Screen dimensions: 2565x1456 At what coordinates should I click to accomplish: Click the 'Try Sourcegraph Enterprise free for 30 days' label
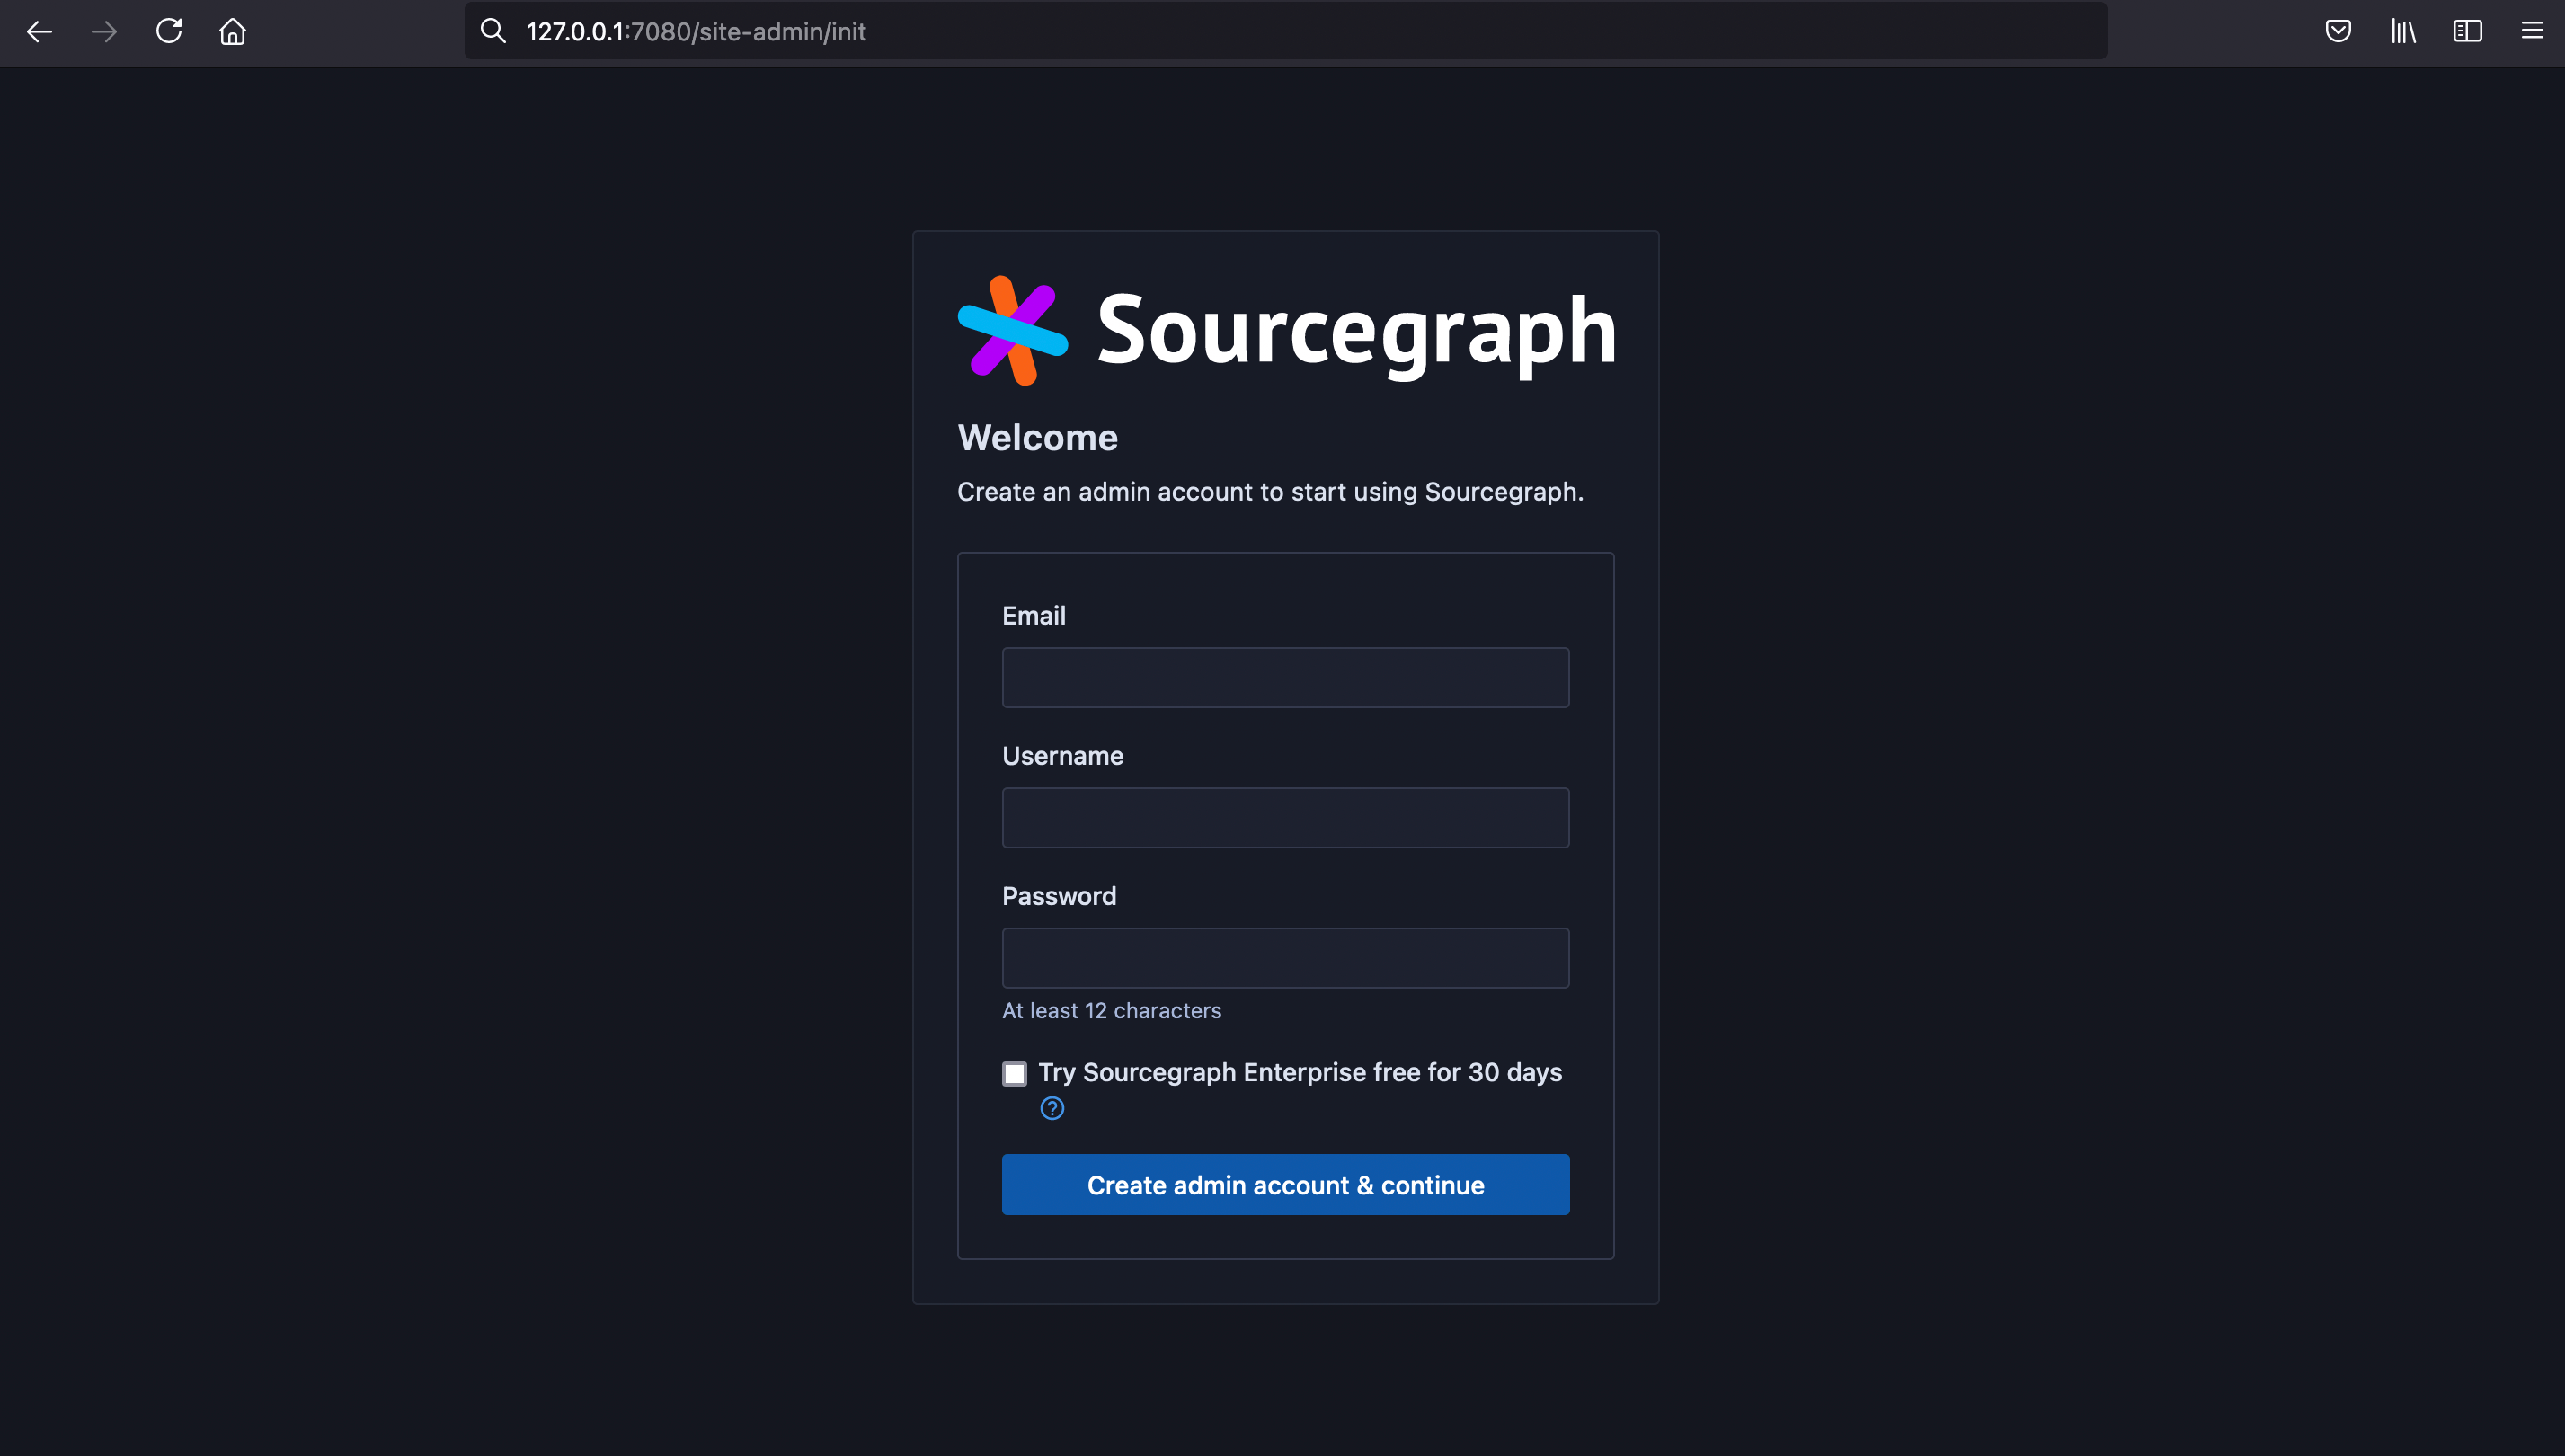pyautogui.click(x=1300, y=1073)
